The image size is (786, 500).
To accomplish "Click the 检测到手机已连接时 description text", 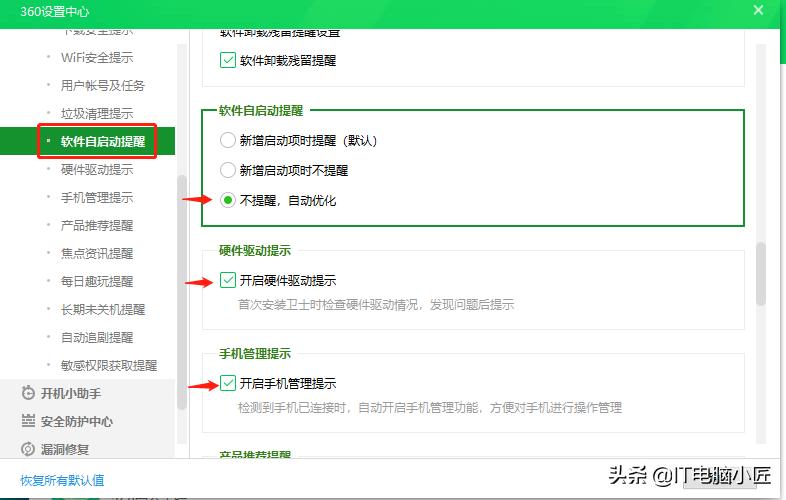I will [x=430, y=407].
